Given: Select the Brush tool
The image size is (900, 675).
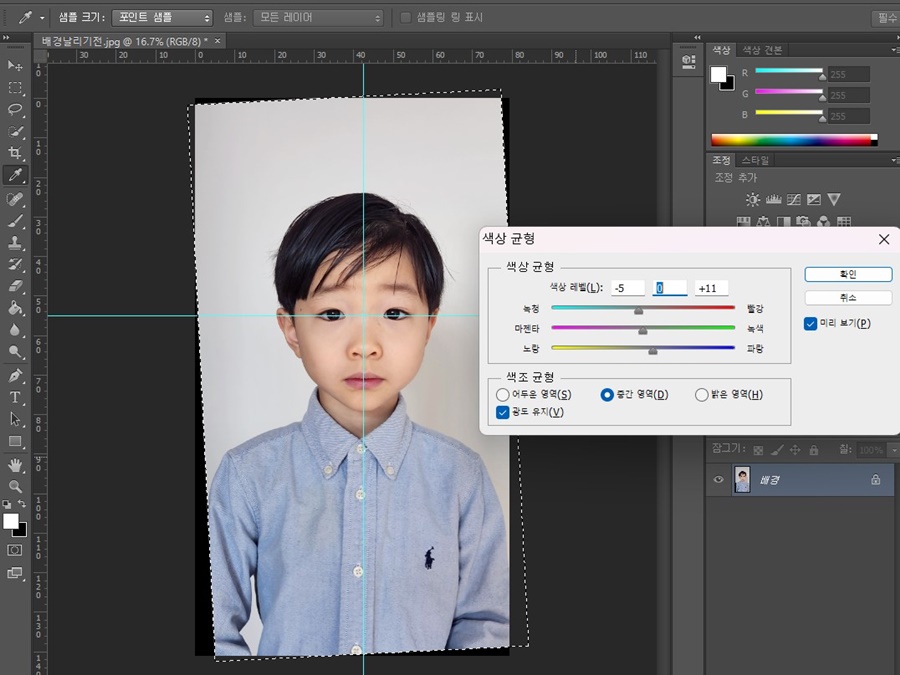Looking at the screenshot, I should [15, 221].
